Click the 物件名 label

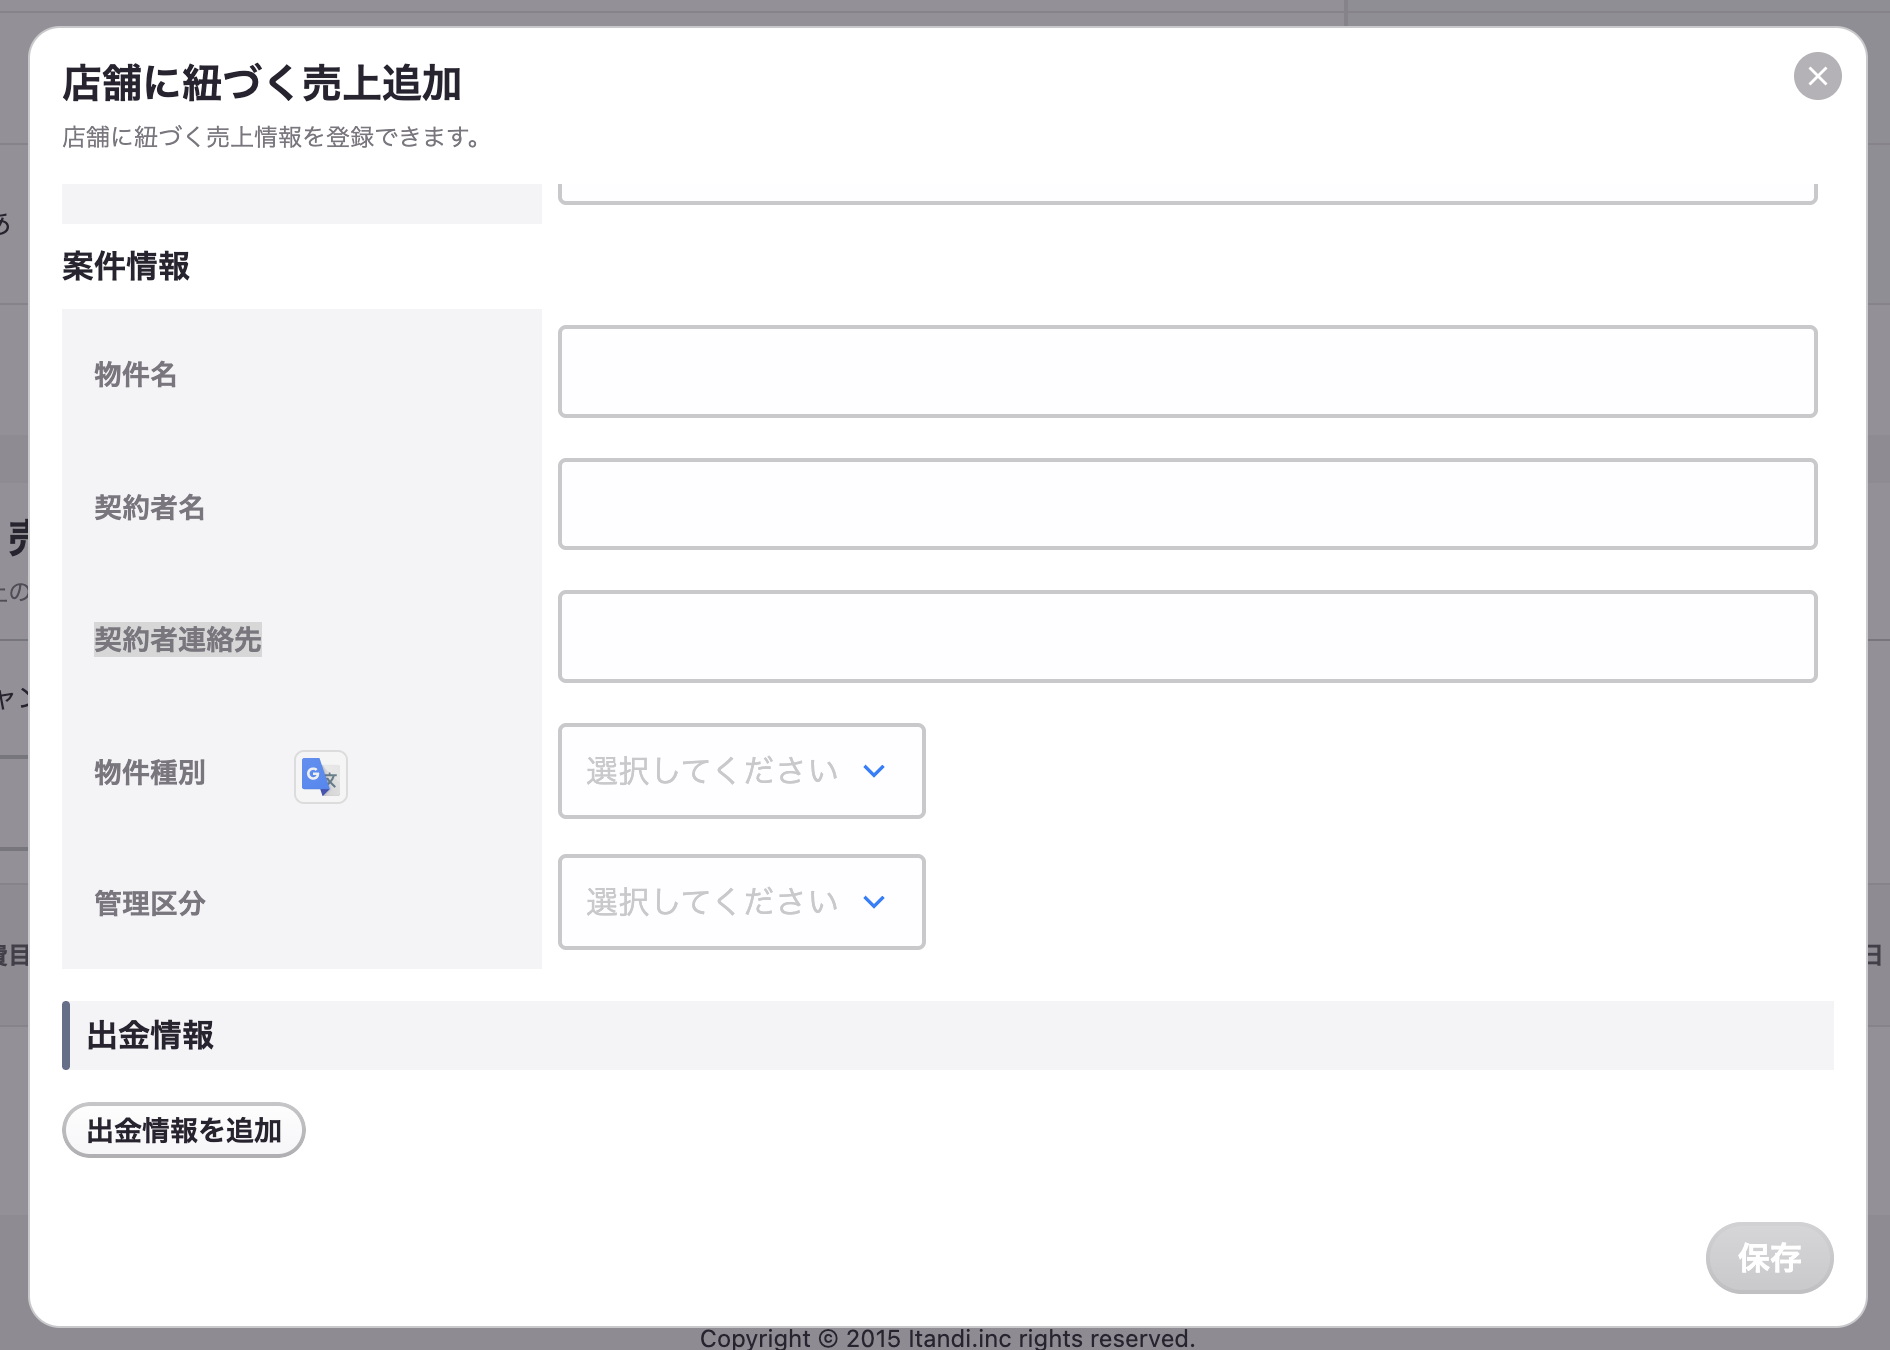click(x=136, y=374)
